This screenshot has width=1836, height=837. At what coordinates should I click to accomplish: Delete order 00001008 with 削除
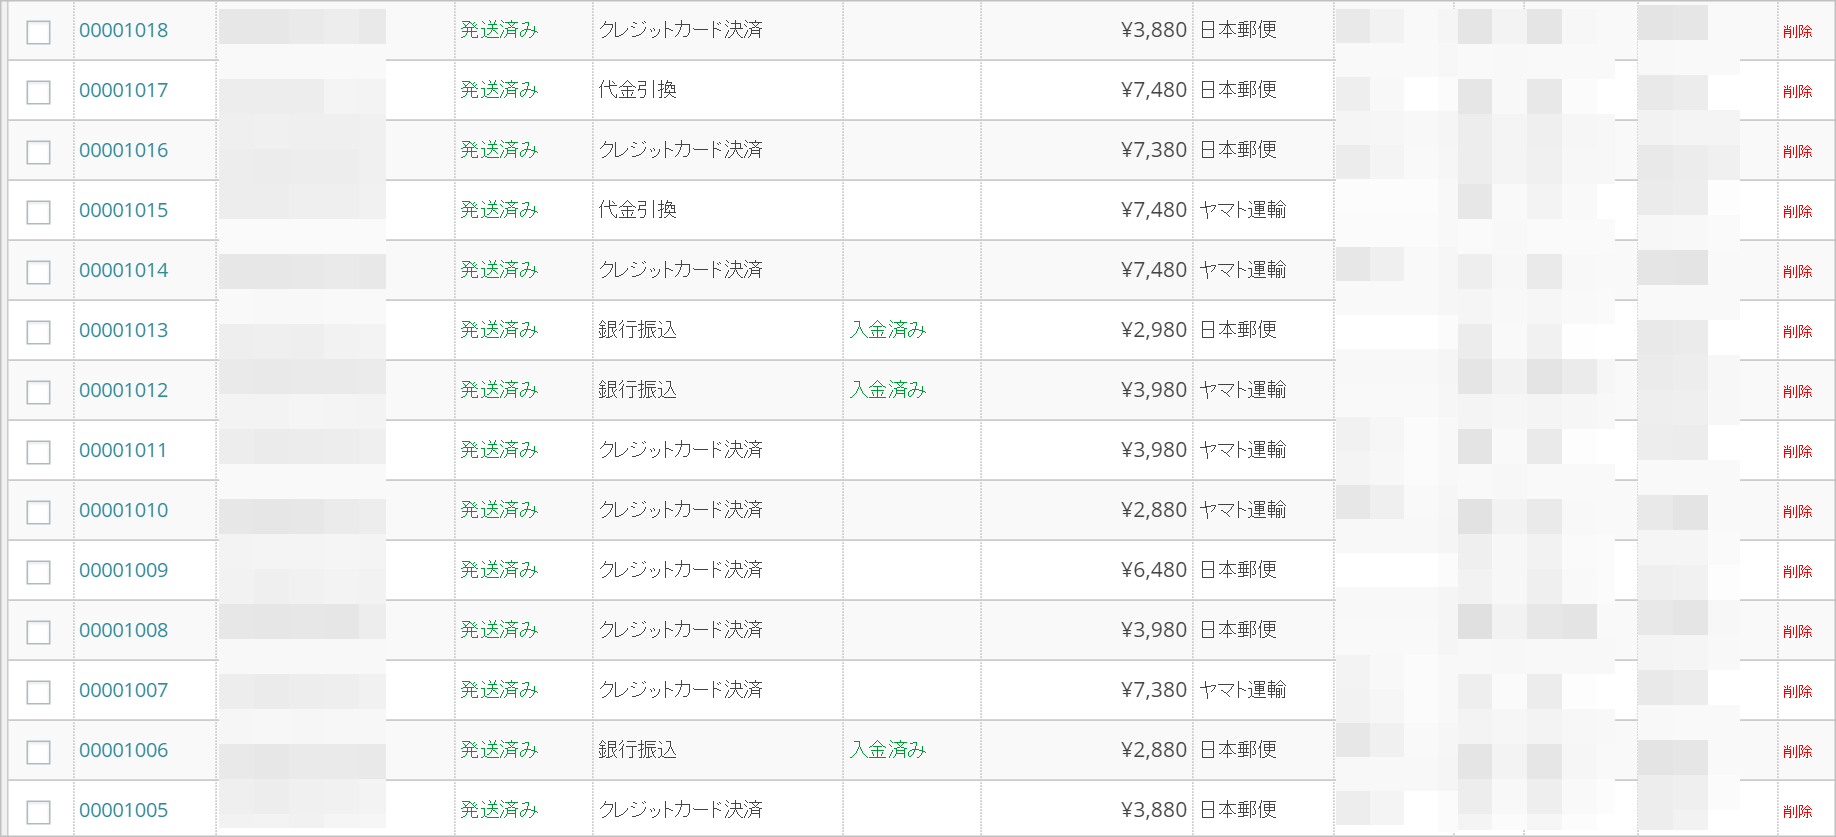click(1797, 631)
